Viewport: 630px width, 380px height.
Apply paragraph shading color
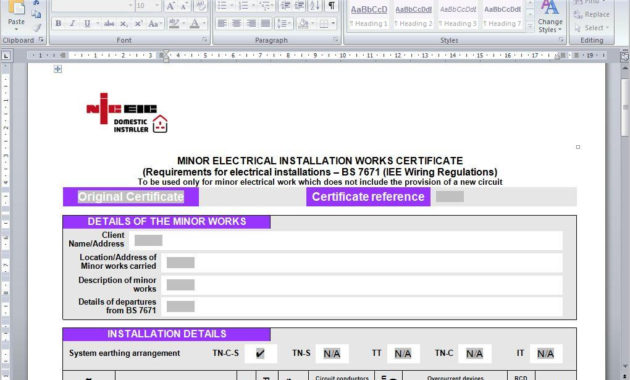[303, 24]
